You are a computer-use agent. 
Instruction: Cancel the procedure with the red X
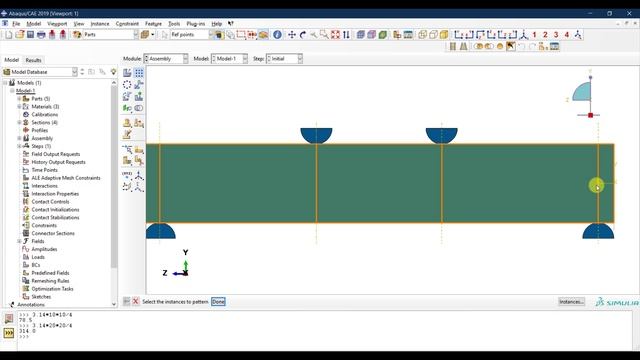click(x=136, y=302)
